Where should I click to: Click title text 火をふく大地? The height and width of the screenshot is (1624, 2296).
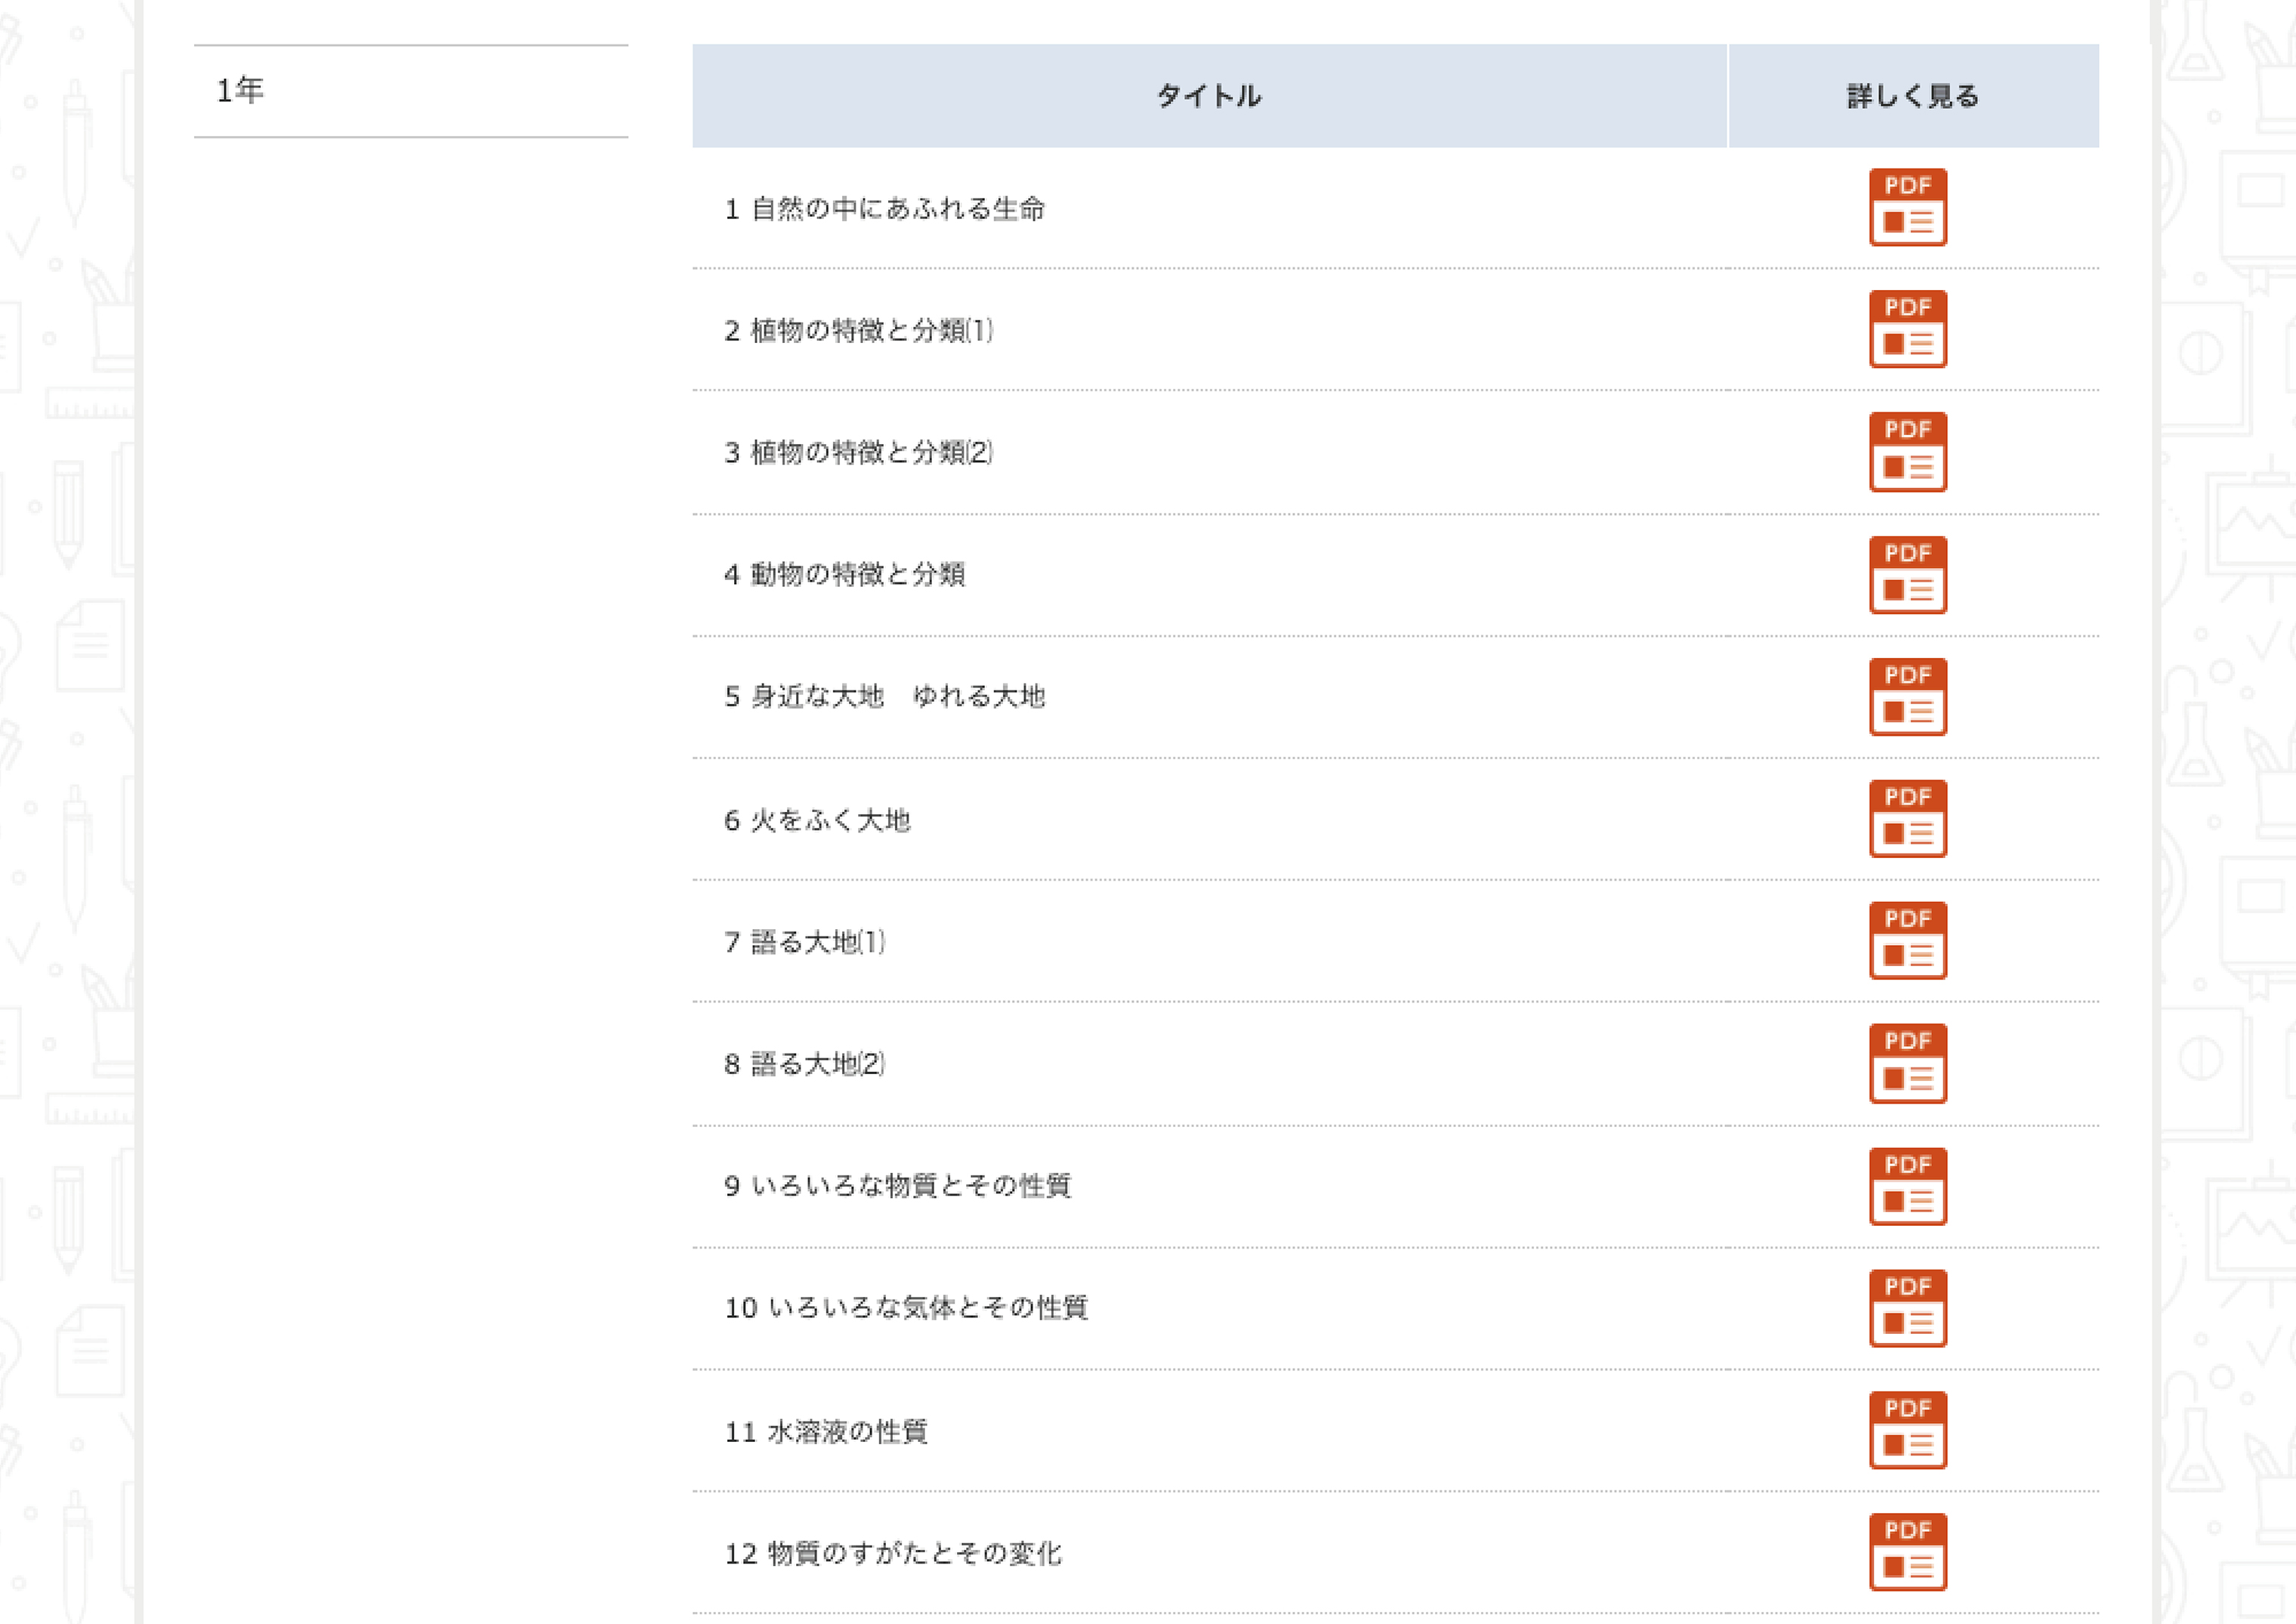(830, 821)
